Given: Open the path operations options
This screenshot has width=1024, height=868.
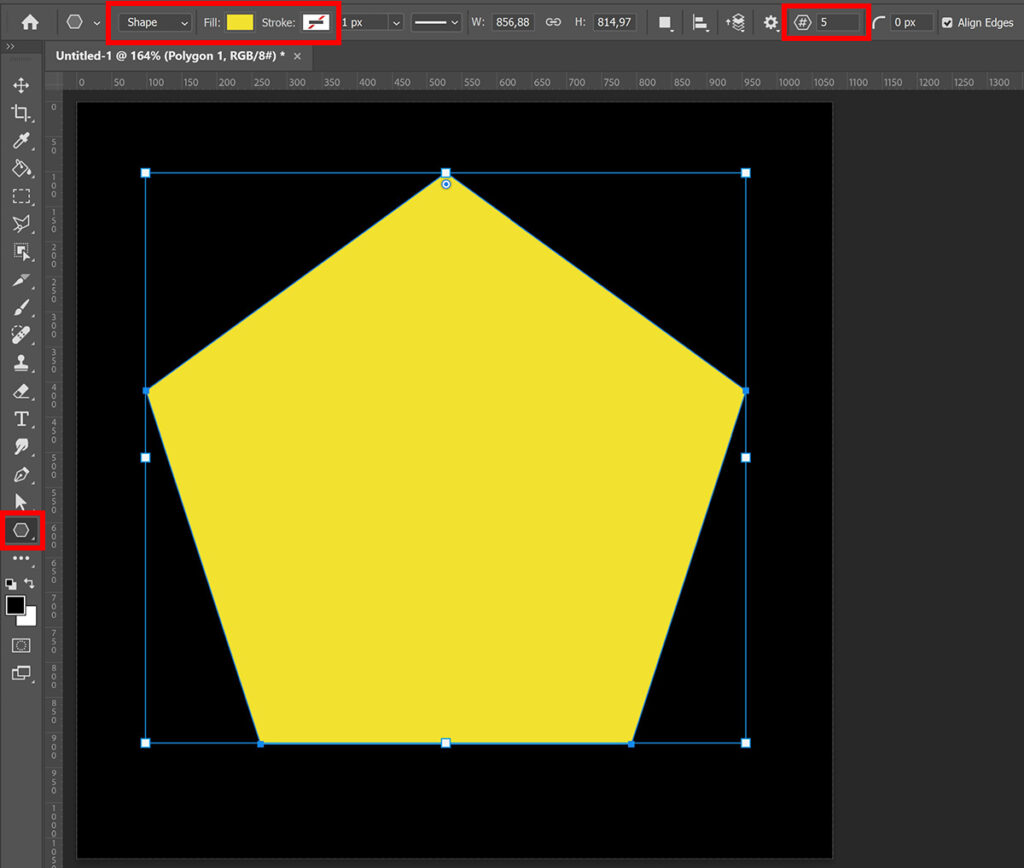Looking at the screenshot, I should 665,21.
